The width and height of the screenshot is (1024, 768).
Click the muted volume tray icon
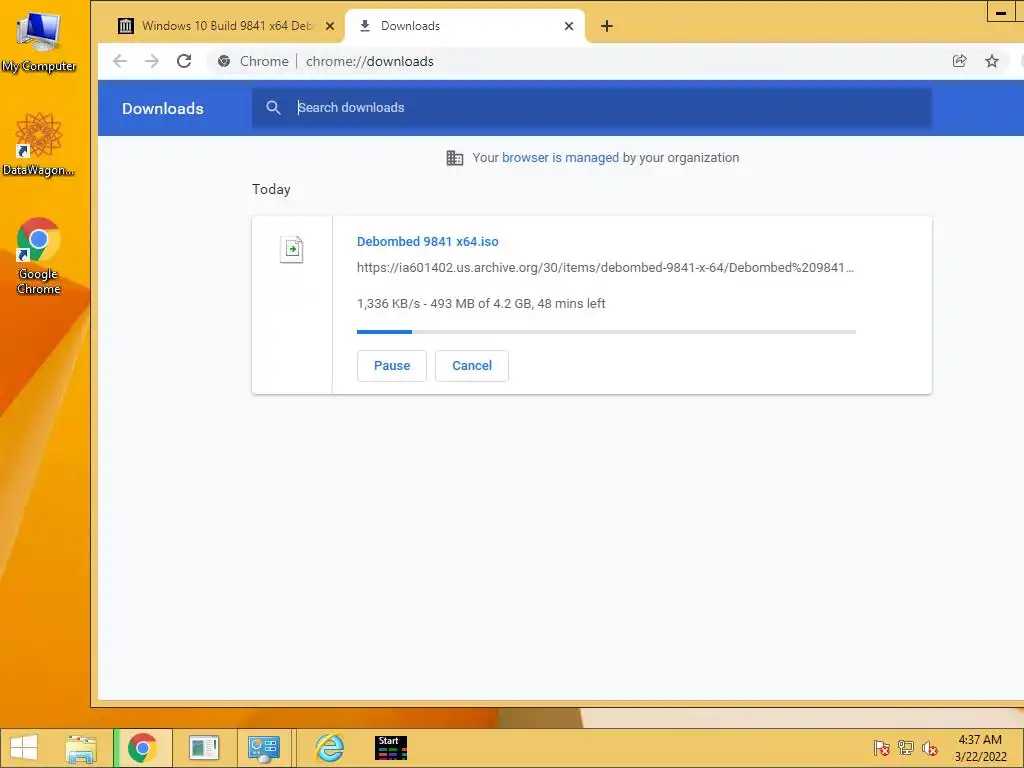[930, 748]
